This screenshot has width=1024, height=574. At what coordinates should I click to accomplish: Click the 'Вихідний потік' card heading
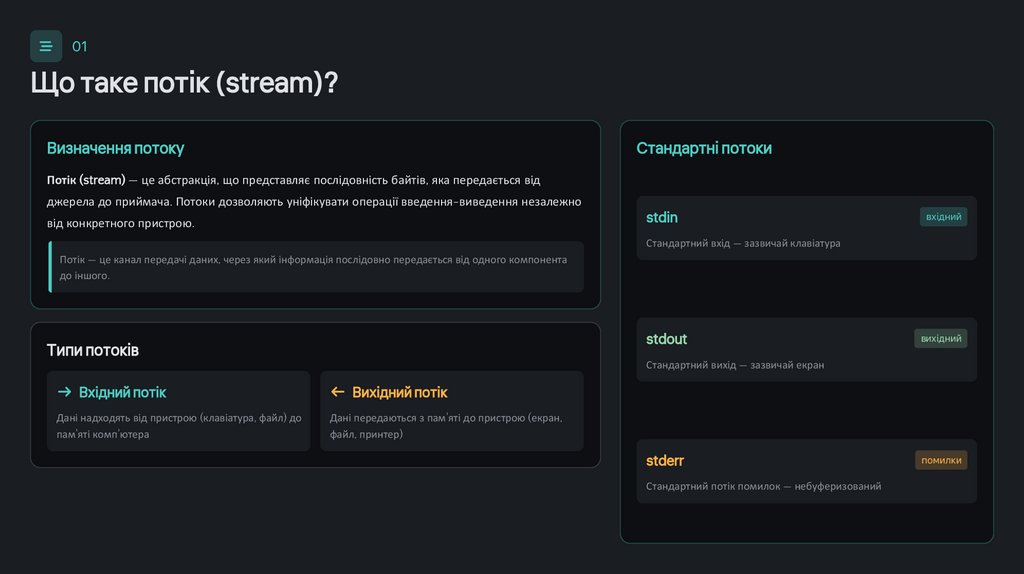click(x=399, y=392)
